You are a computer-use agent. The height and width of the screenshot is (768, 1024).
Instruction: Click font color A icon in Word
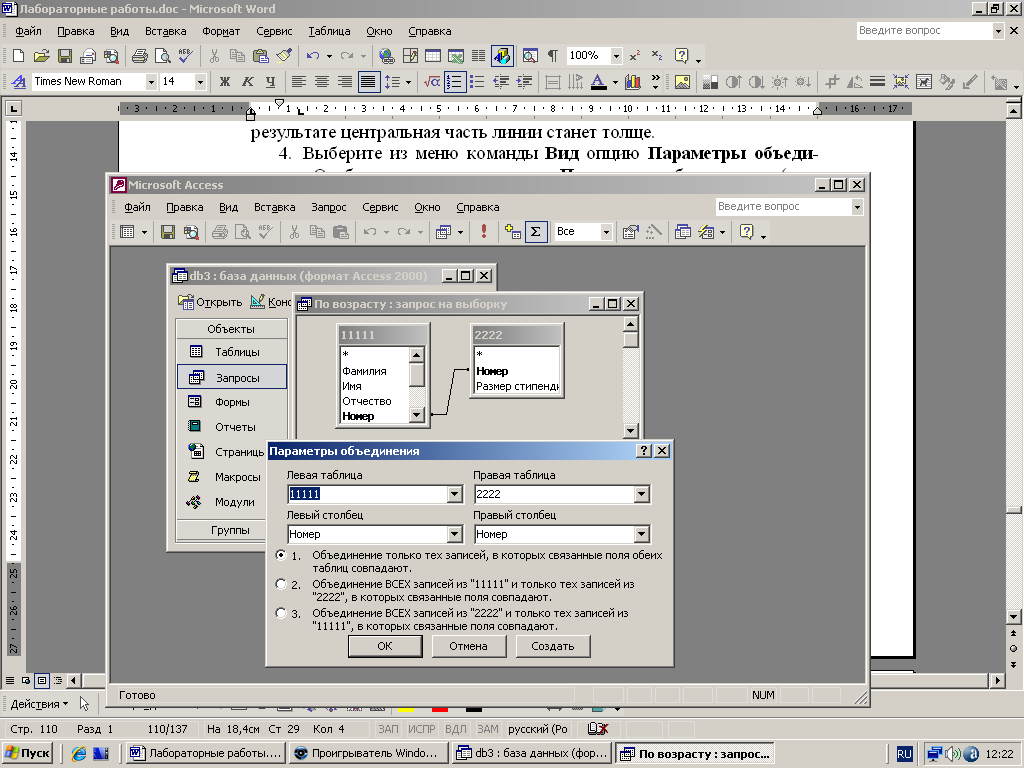tap(598, 82)
